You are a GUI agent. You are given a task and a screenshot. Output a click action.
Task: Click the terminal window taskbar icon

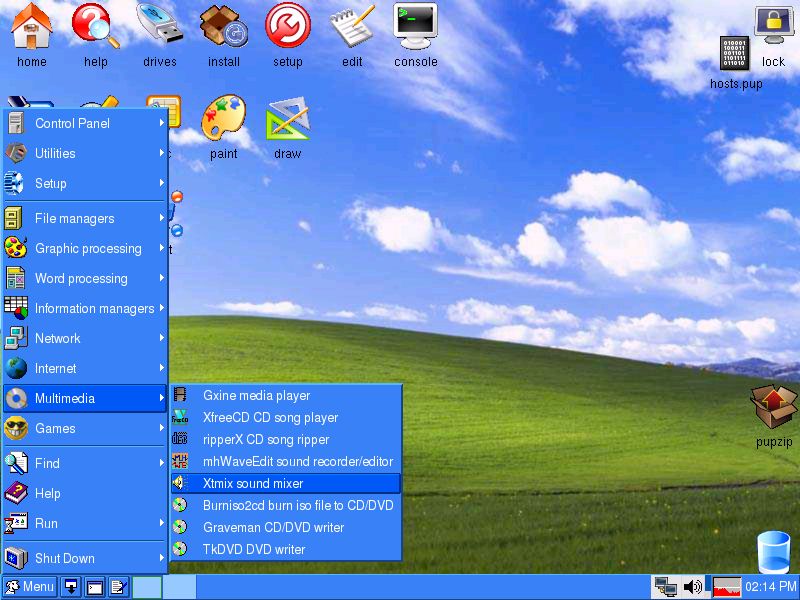click(x=95, y=587)
